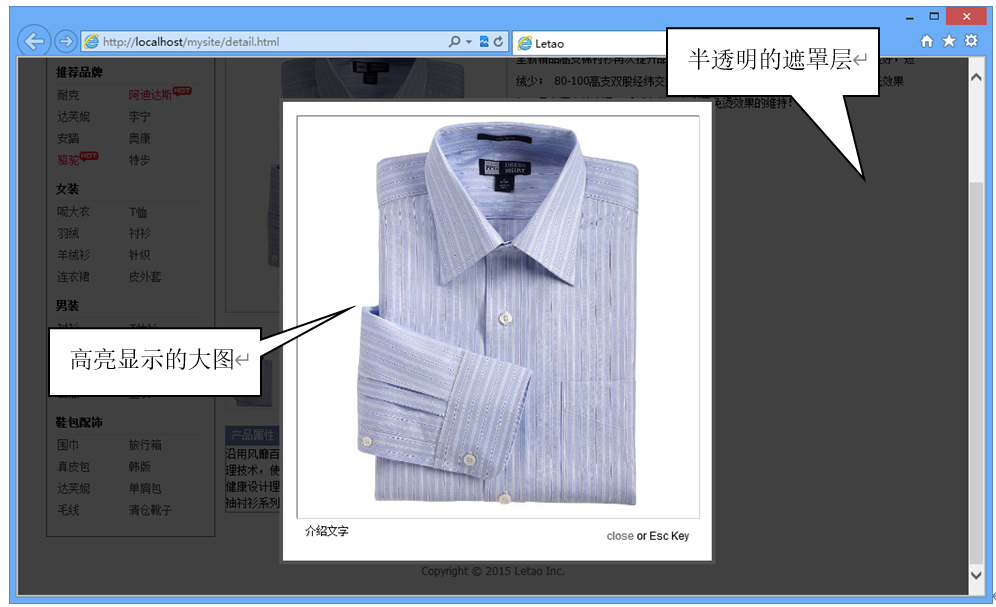Click the large shirt image in lightbox
Viewport: 996px width, 607px height.
tap(498, 317)
